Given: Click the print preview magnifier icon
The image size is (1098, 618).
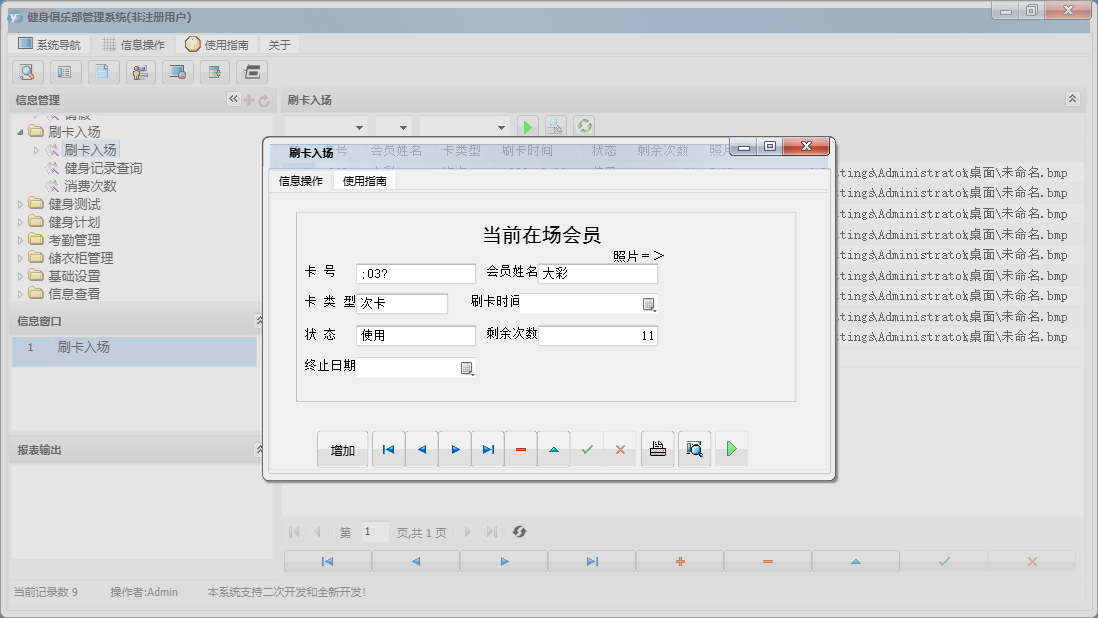Looking at the screenshot, I should coord(694,450).
